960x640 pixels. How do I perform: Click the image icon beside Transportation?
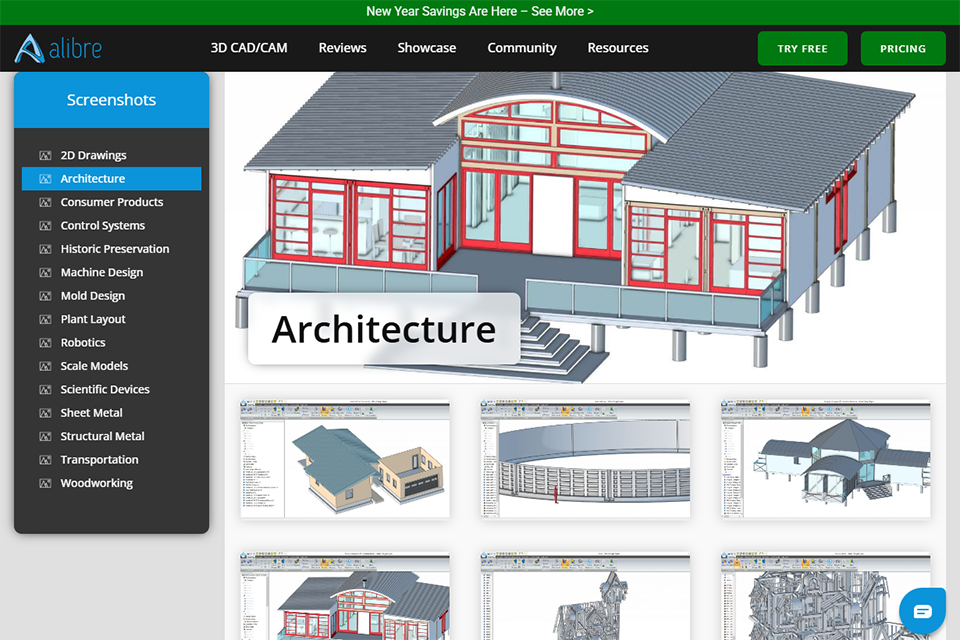[x=45, y=460]
